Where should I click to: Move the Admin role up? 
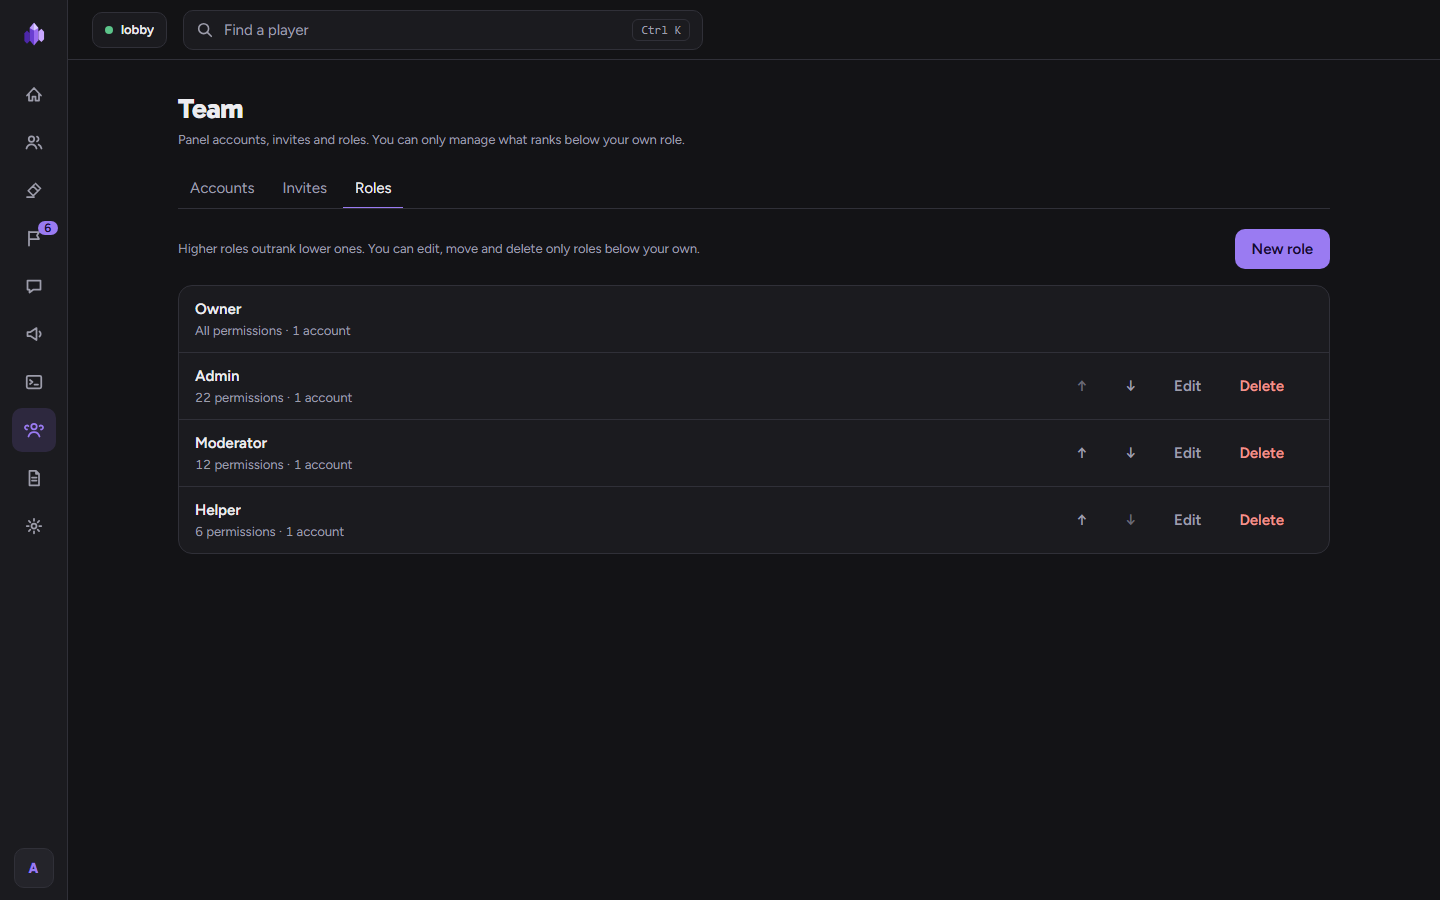(1082, 386)
